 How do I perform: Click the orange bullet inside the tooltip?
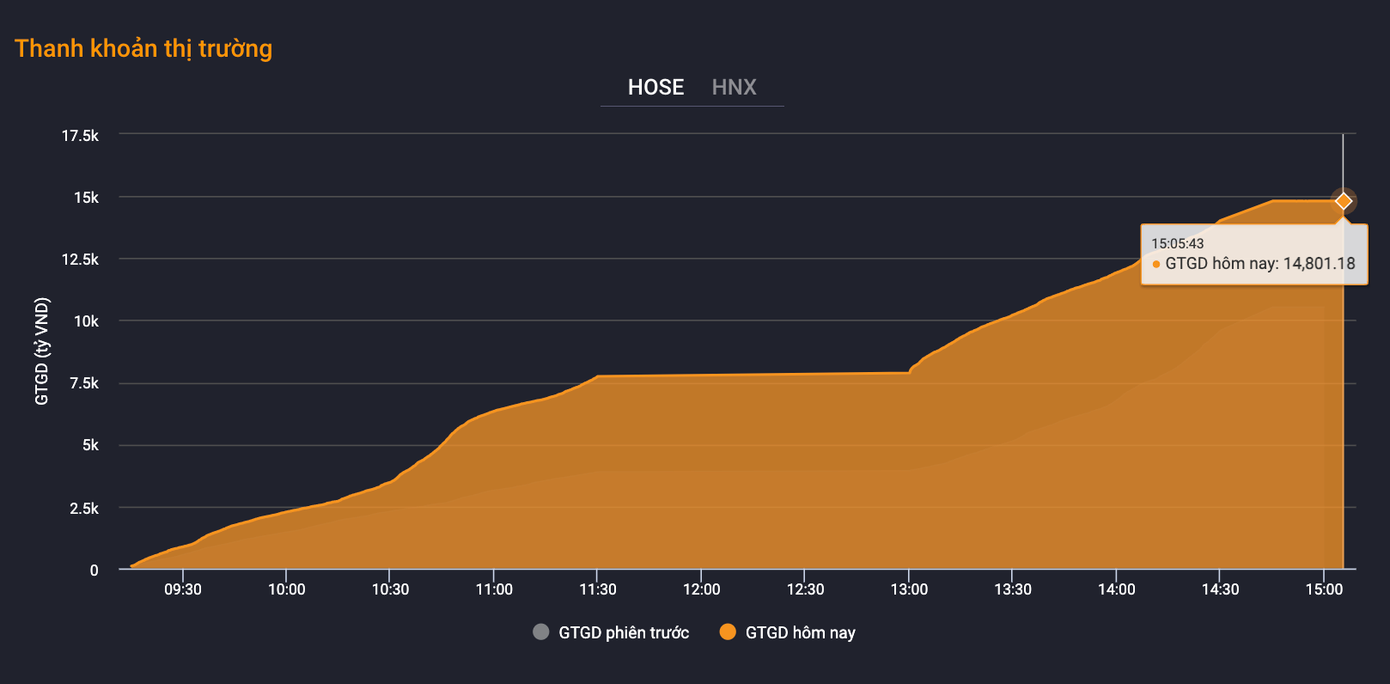tap(1157, 264)
